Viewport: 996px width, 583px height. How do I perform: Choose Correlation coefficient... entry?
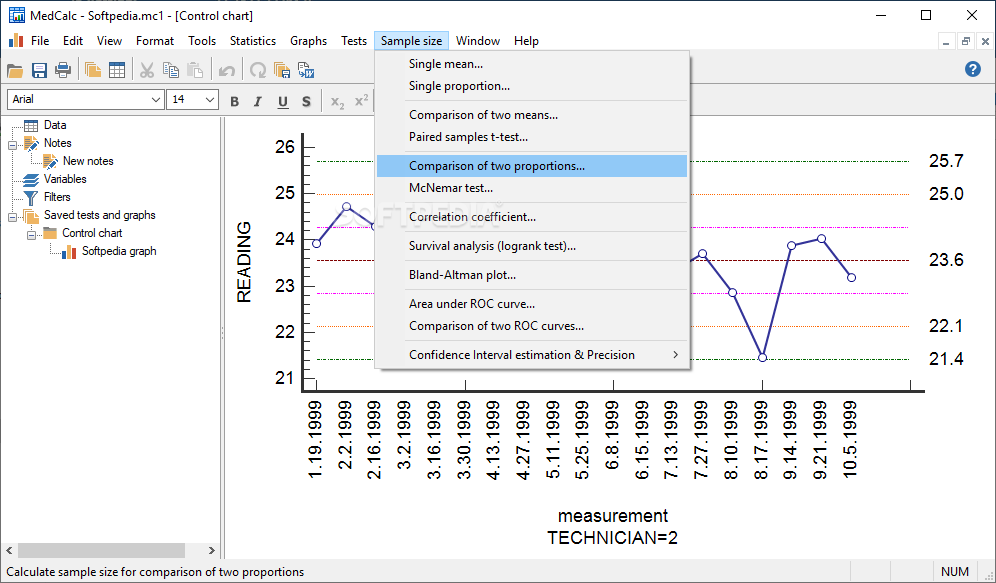click(531, 217)
